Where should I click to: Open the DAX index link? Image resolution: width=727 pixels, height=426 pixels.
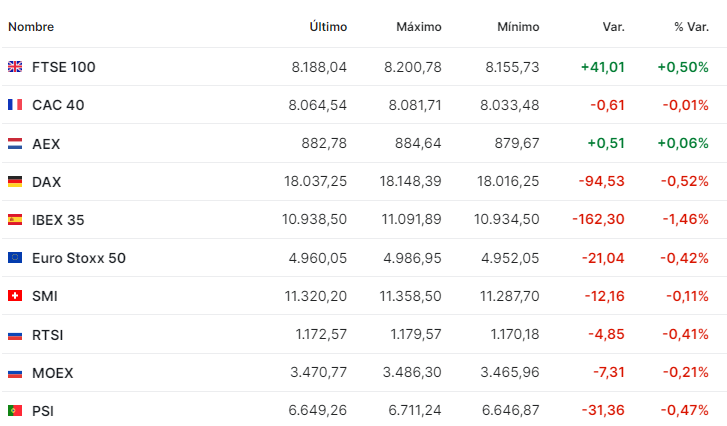(x=47, y=182)
